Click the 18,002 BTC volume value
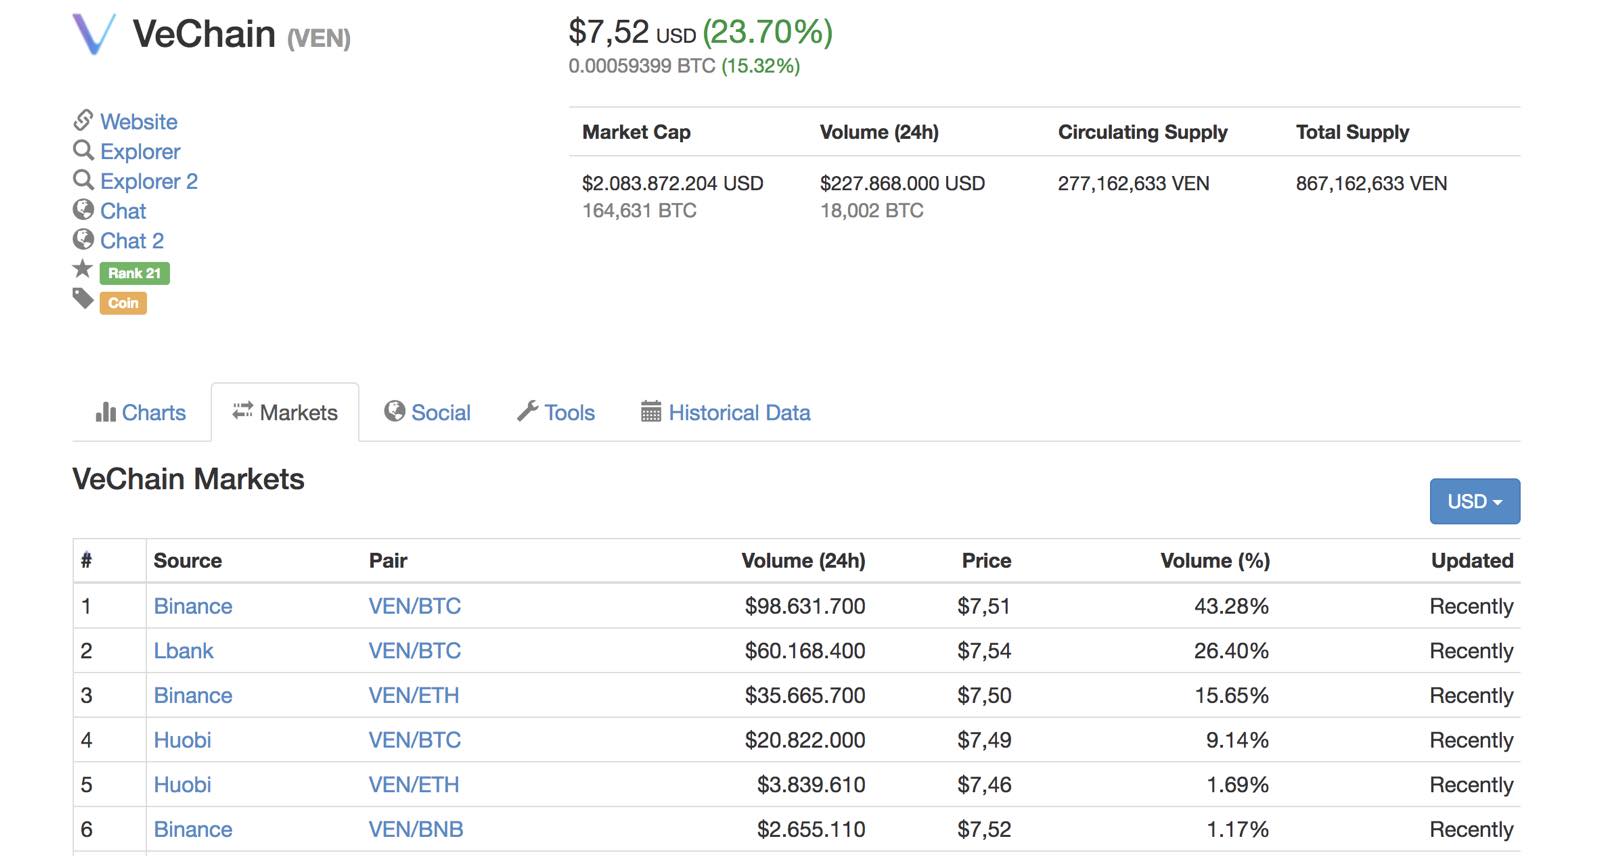 pos(872,210)
